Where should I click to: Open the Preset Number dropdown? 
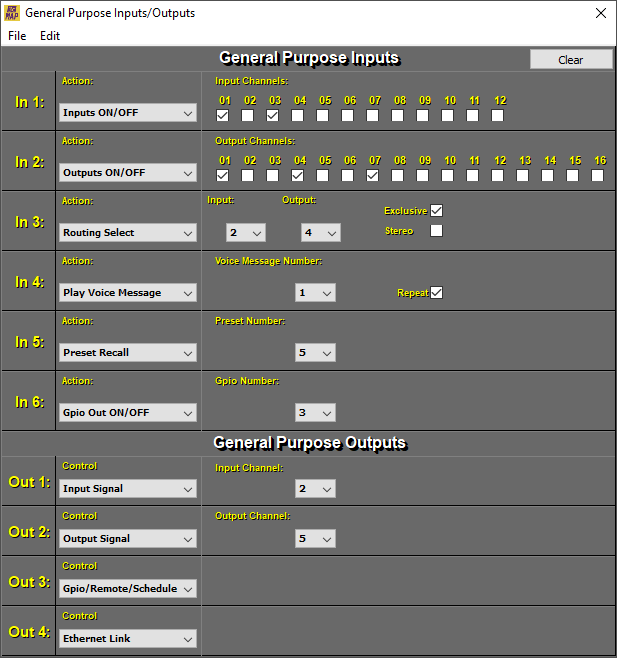point(315,353)
